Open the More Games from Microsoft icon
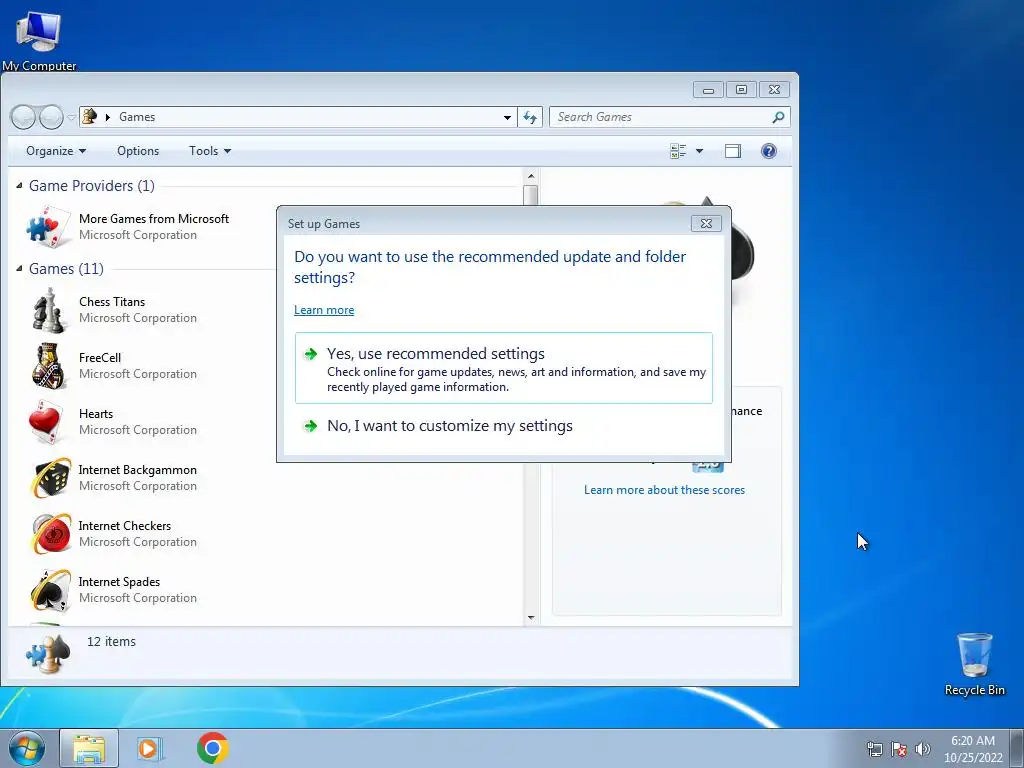Image resolution: width=1024 pixels, height=768 pixels. click(x=48, y=227)
